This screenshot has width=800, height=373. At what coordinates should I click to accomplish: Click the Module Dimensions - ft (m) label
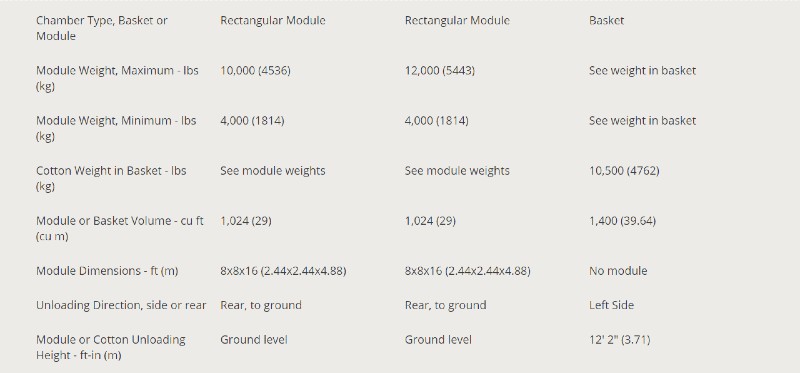coord(107,271)
